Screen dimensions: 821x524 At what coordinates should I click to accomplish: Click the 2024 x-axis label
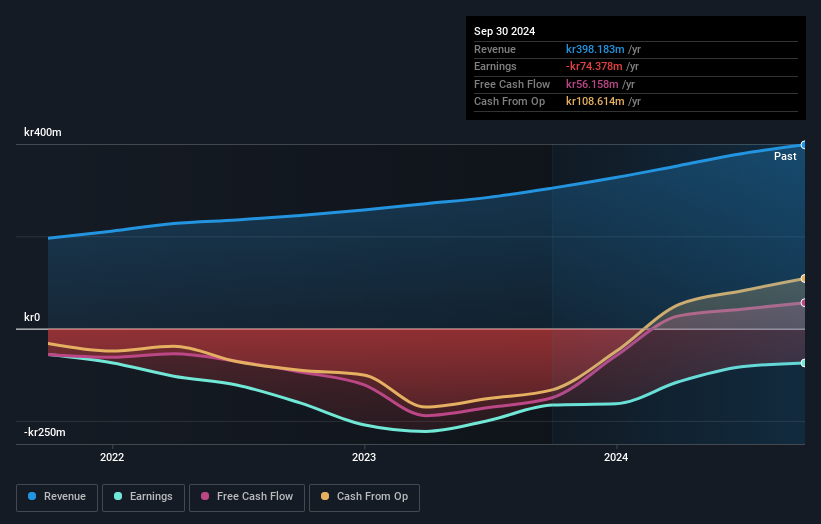pyautogui.click(x=616, y=457)
